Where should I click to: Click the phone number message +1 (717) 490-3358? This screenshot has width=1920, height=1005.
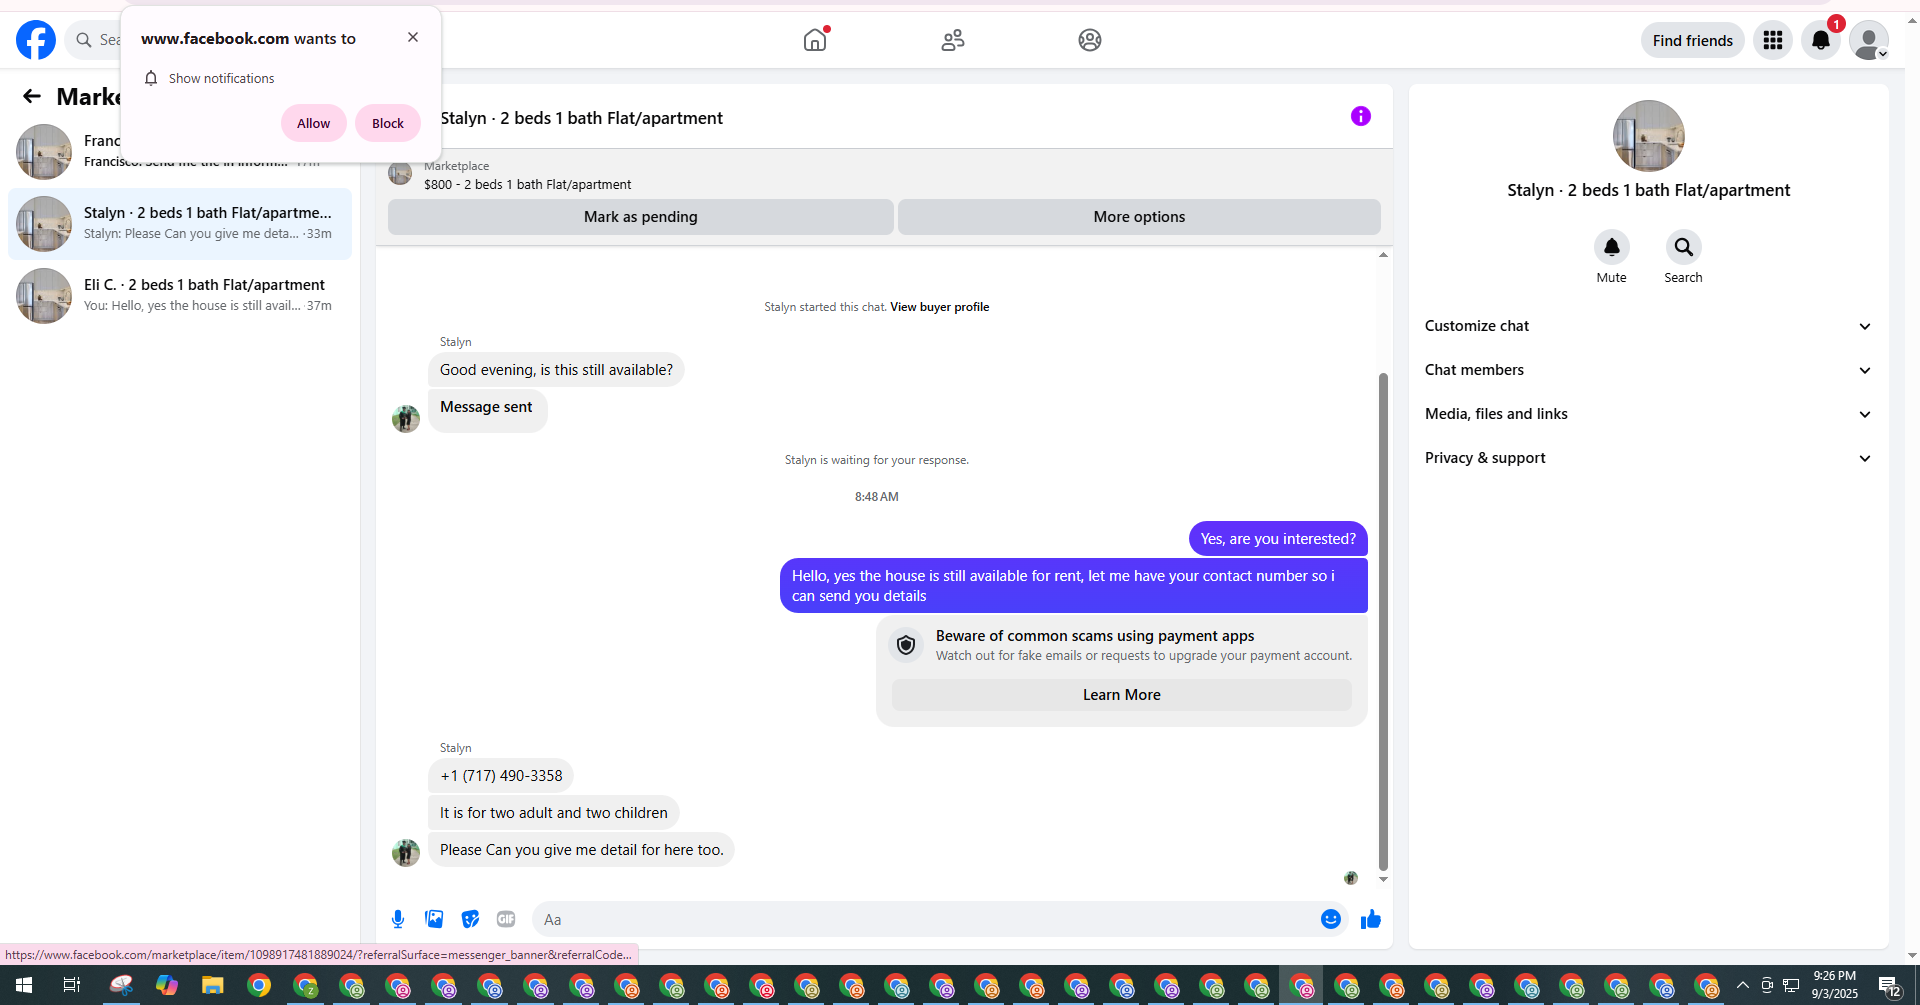[x=501, y=776]
